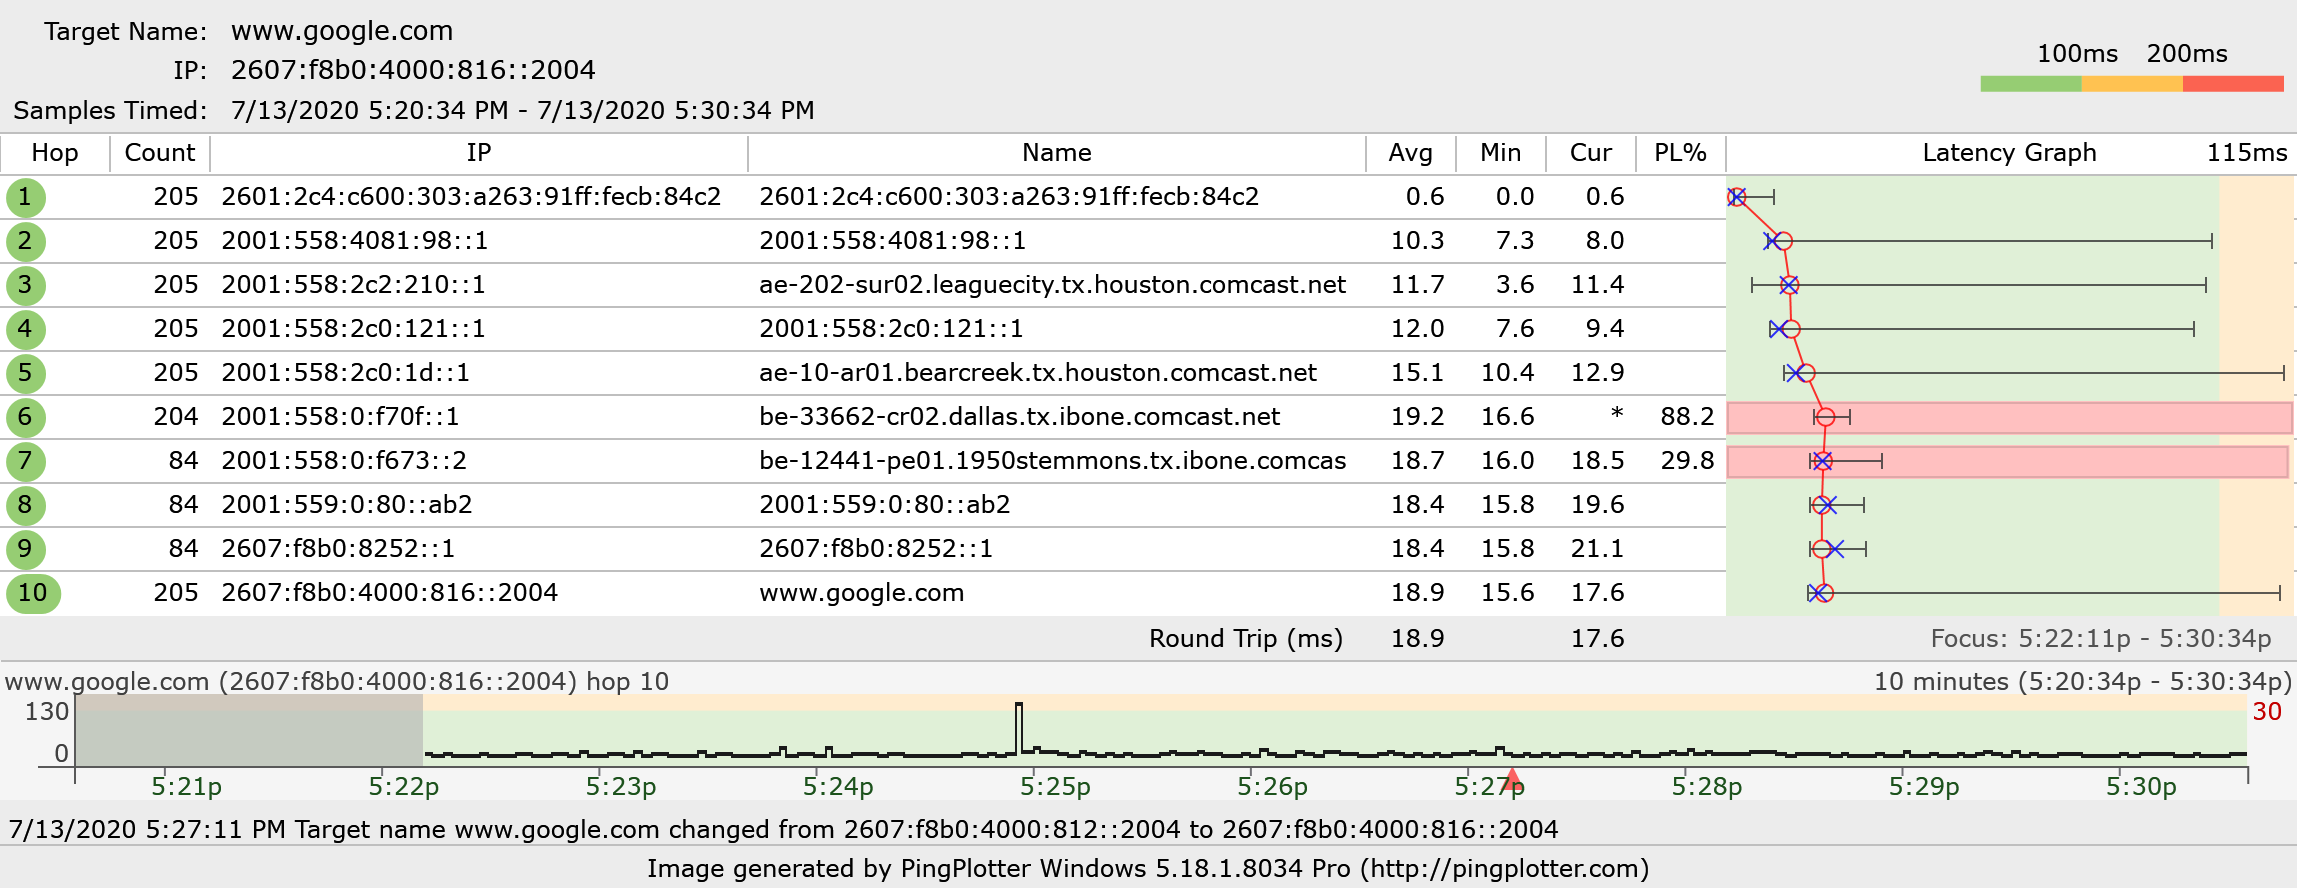Click the IP 2607:f8b0:8252::1 in IP column
The width and height of the screenshot is (2297, 888).
click(338, 549)
